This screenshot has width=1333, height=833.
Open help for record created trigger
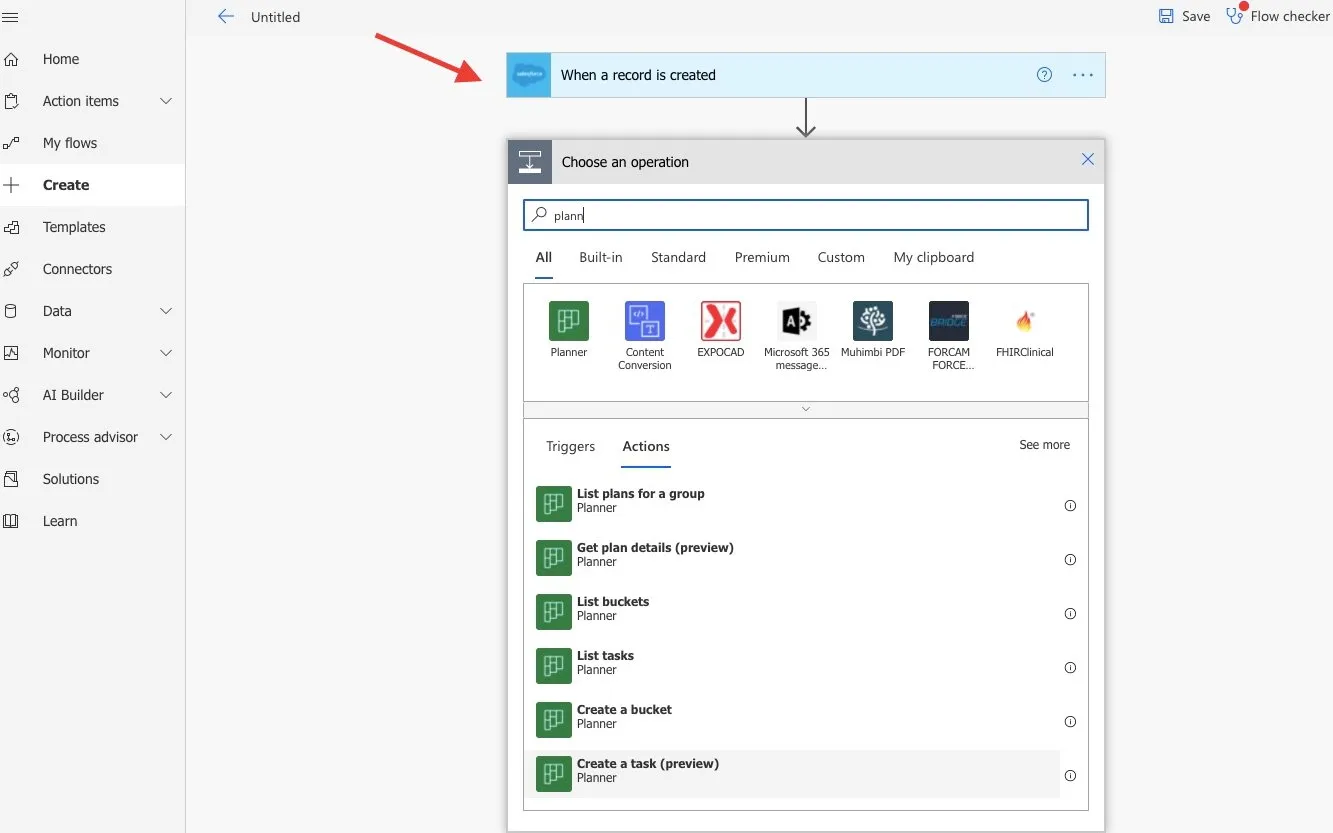(x=1044, y=75)
